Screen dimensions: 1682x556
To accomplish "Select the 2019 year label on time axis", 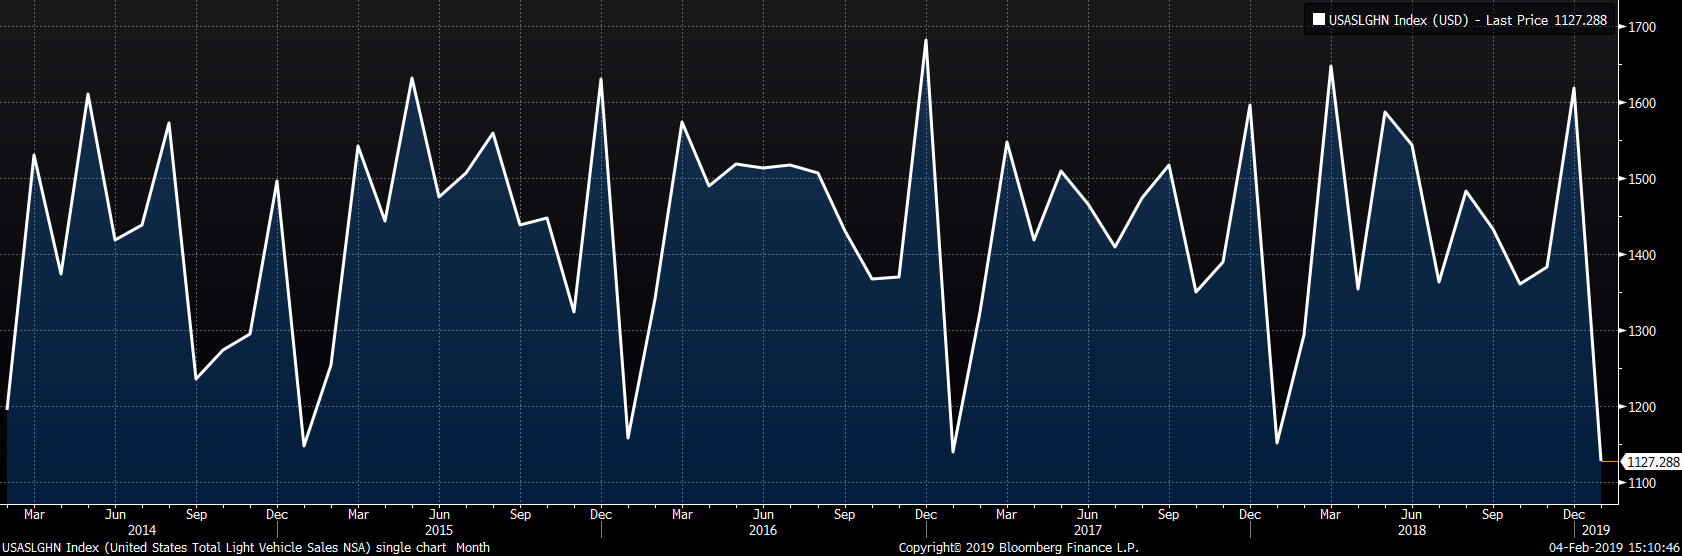I will (1596, 530).
